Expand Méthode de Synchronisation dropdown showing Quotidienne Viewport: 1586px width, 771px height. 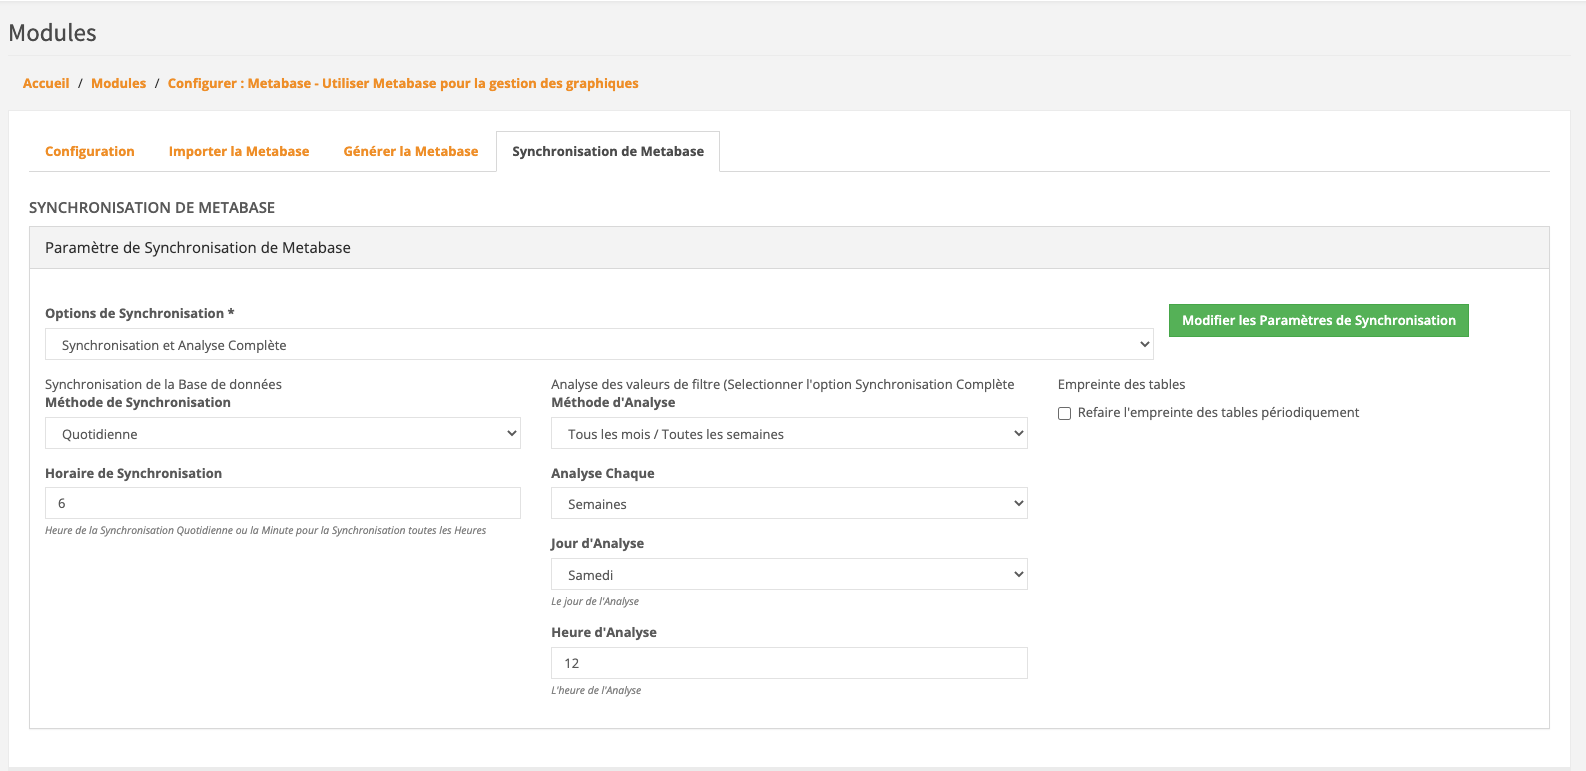(x=283, y=433)
